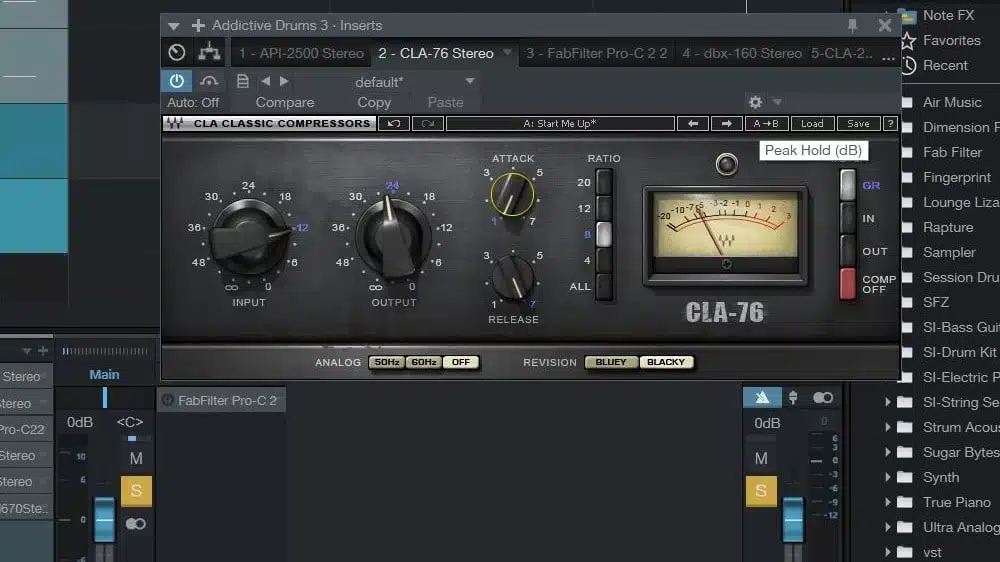Open FabFilter Pro-C 2 insert in mixer
This screenshot has width=1000, height=562.
(x=221, y=401)
